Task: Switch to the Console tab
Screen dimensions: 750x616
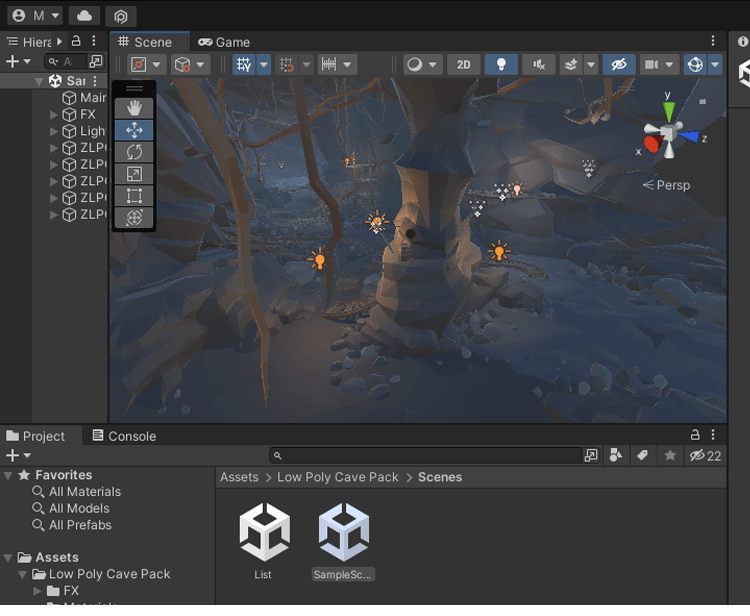Action: [x=124, y=436]
